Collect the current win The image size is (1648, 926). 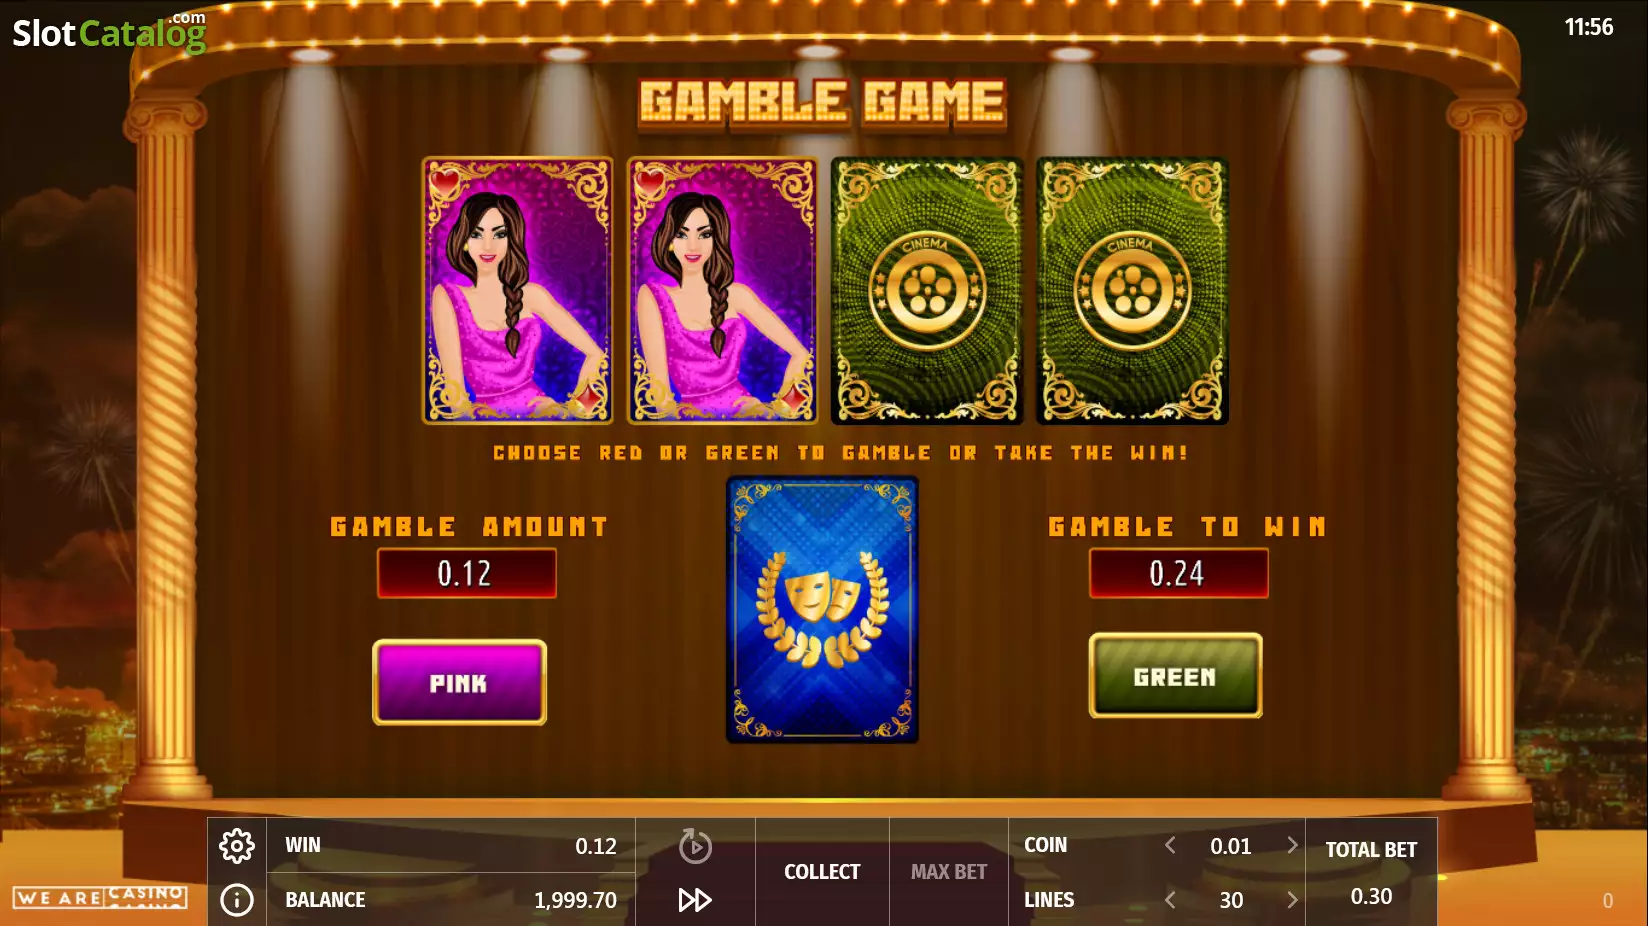pos(822,872)
